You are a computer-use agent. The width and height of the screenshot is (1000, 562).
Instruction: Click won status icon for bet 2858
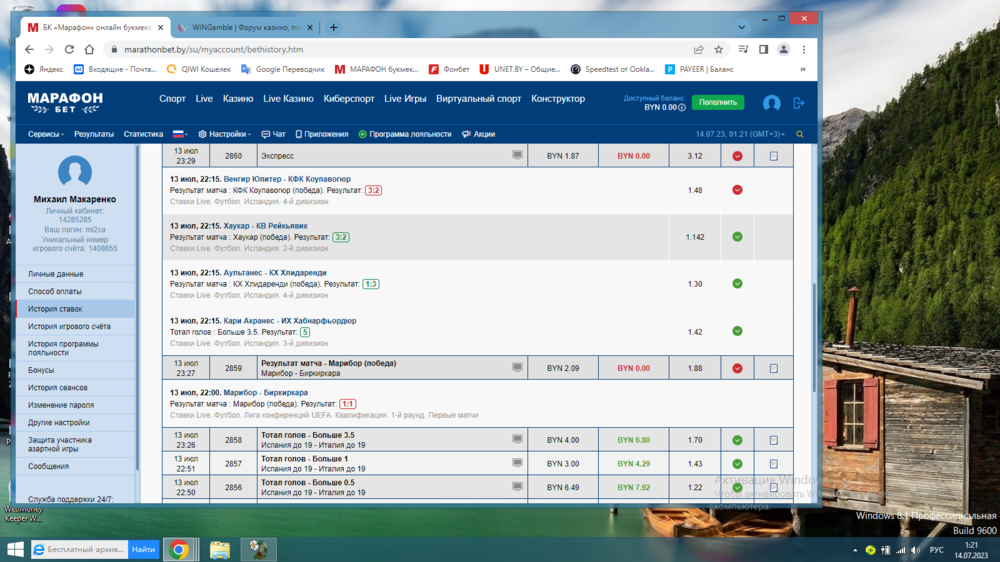tap(737, 440)
